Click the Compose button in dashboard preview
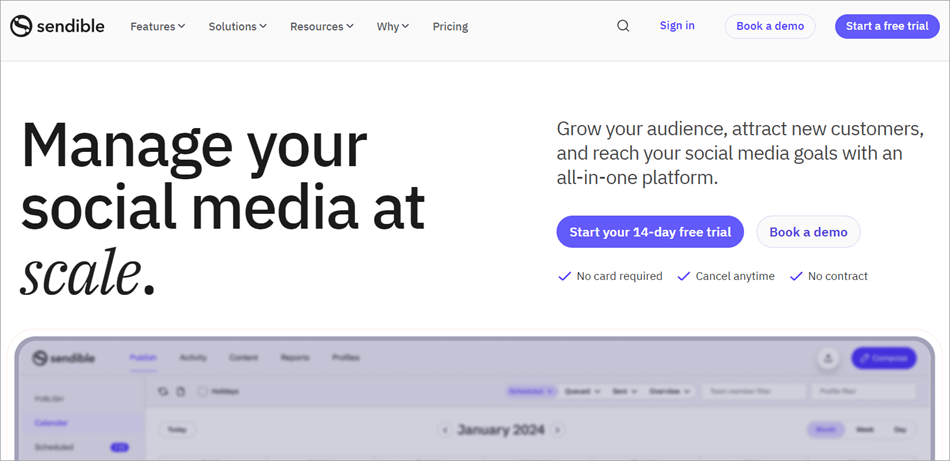Screen dimensions: 950x461 (883, 358)
